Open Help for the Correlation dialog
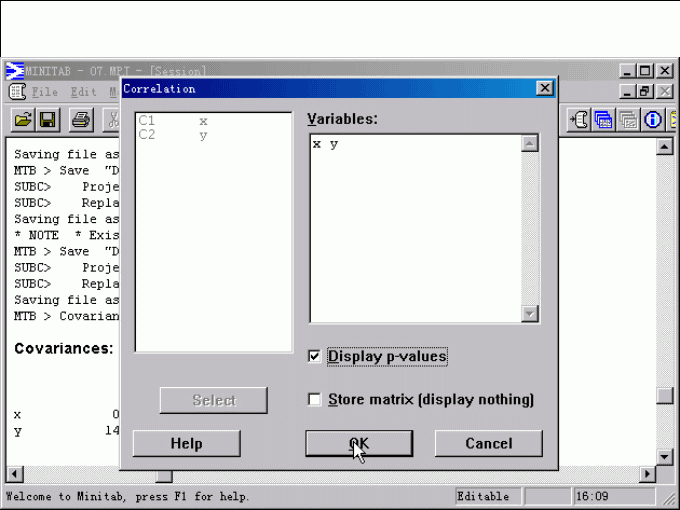Image resolution: width=680 pixels, height=510 pixels. tap(186, 443)
